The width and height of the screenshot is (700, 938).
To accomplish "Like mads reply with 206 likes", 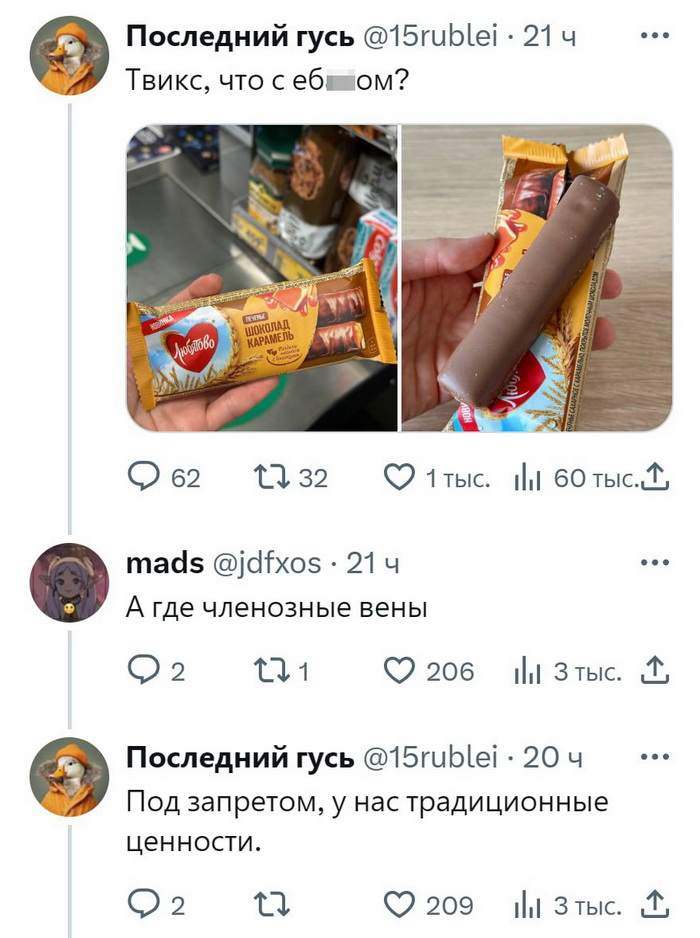I will 428,671.
